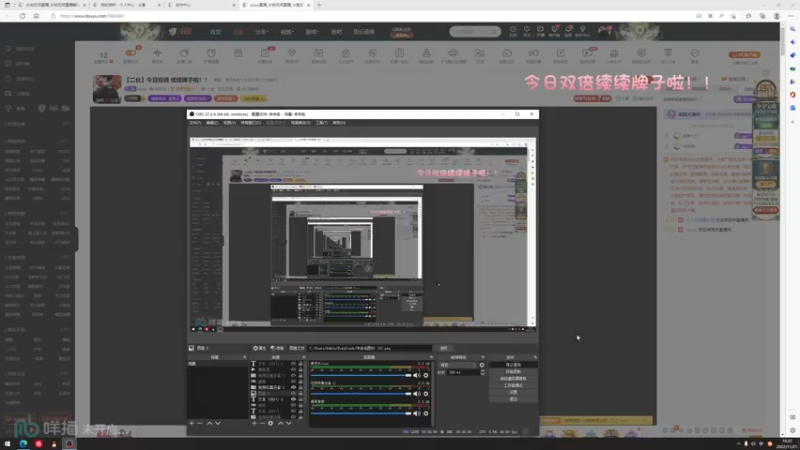Open gear settings for 麦克风/Aux mixer channel
Screen dimensions: 800x450
(426, 376)
